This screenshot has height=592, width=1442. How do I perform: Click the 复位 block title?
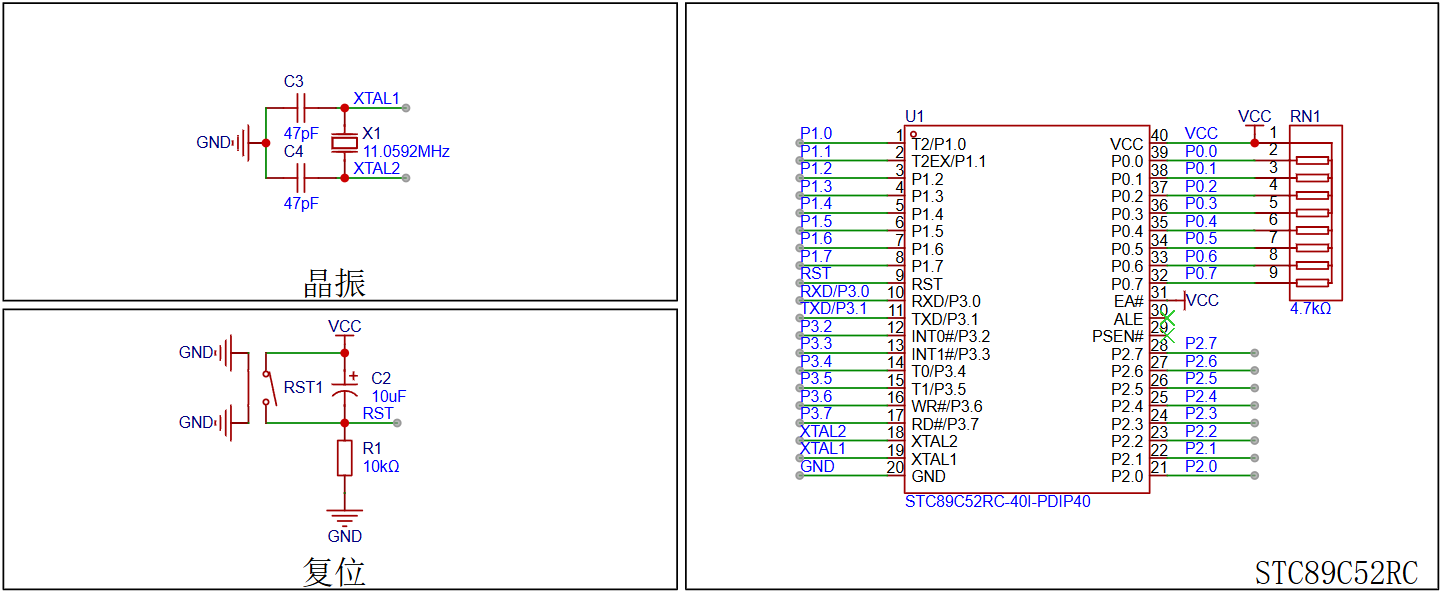[335, 572]
